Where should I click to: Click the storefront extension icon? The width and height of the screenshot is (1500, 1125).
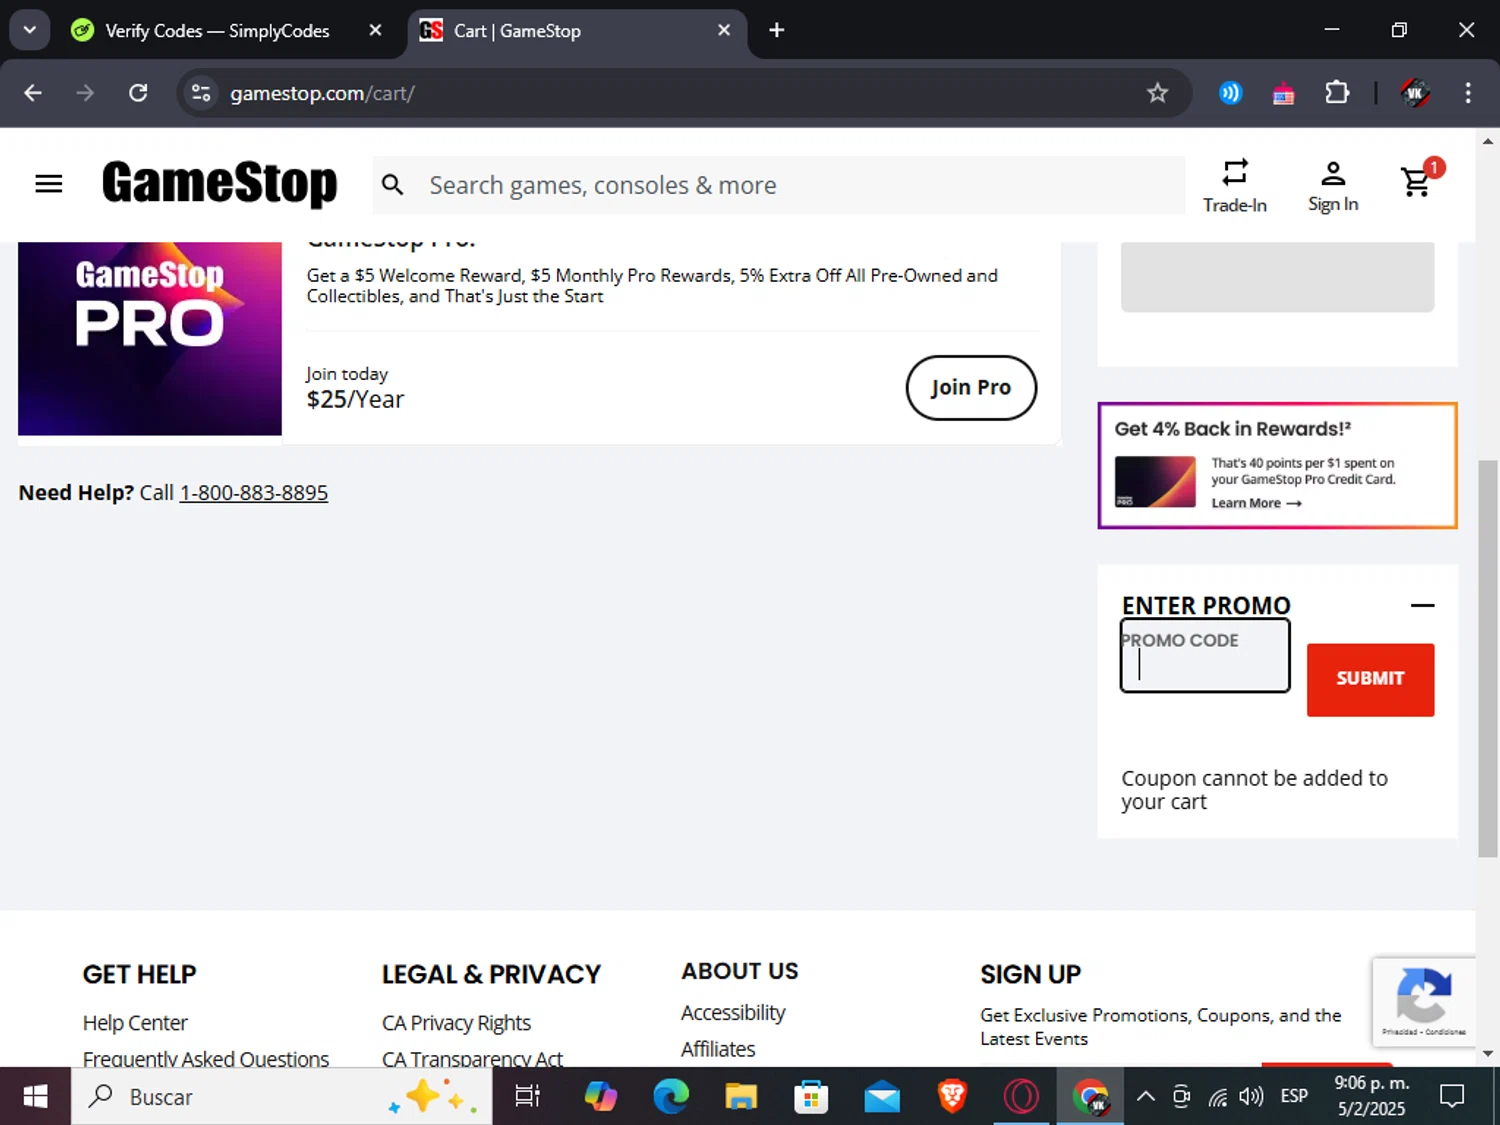click(1283, 94)
